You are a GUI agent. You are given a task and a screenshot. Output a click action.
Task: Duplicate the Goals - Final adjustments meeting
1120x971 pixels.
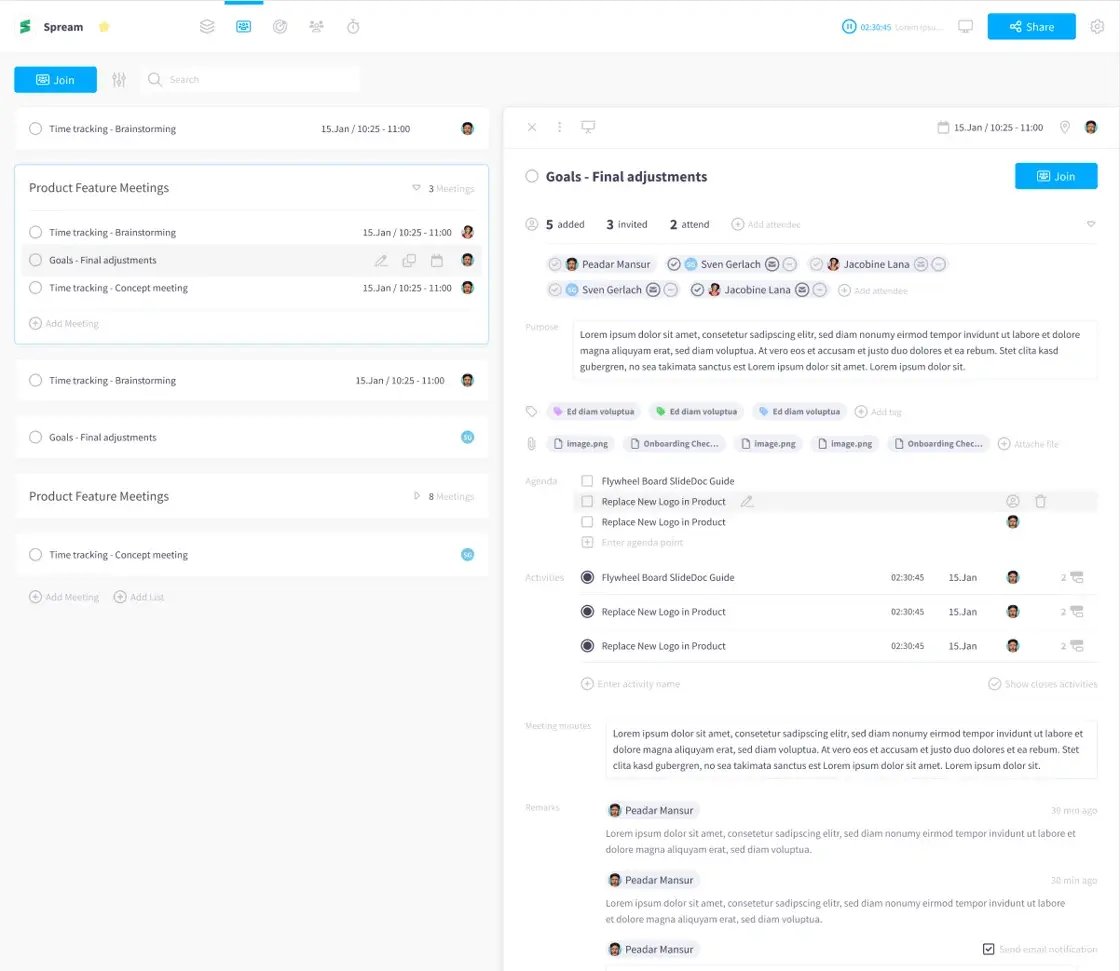(409, 261)
